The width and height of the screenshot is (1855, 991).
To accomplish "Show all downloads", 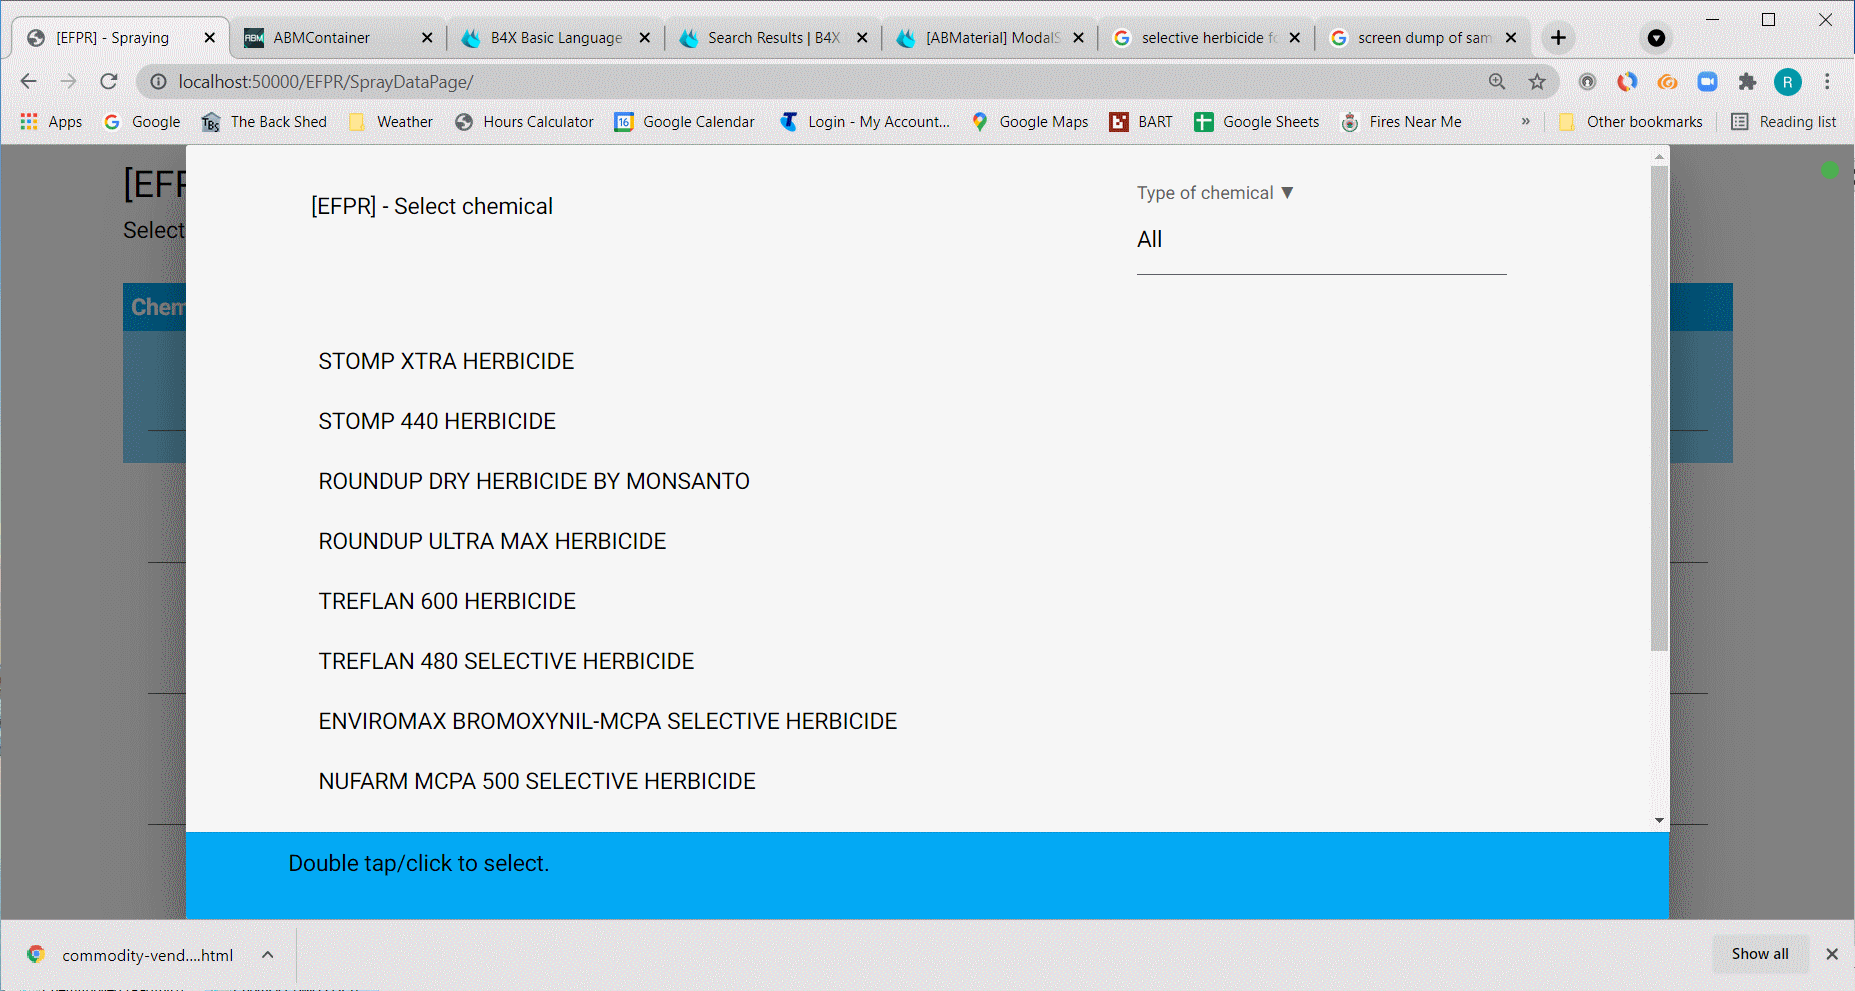I will coord(1760,954).
